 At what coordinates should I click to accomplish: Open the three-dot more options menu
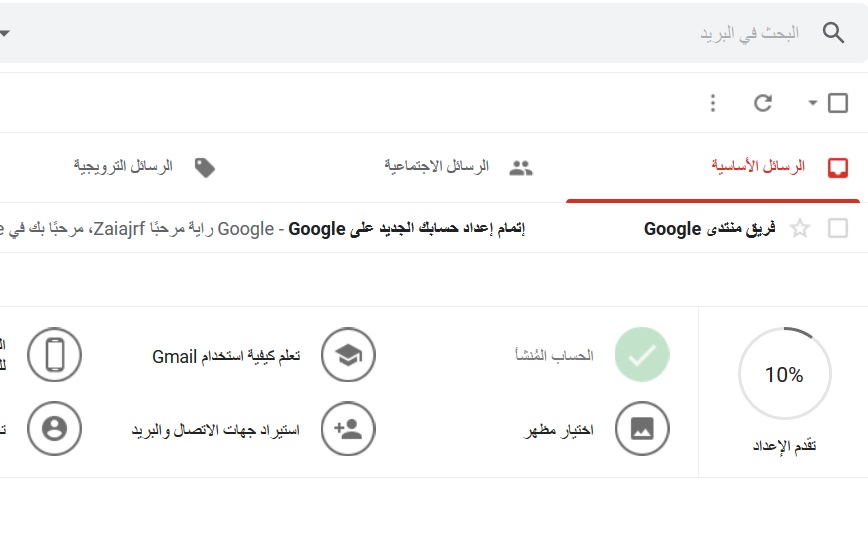713,103
